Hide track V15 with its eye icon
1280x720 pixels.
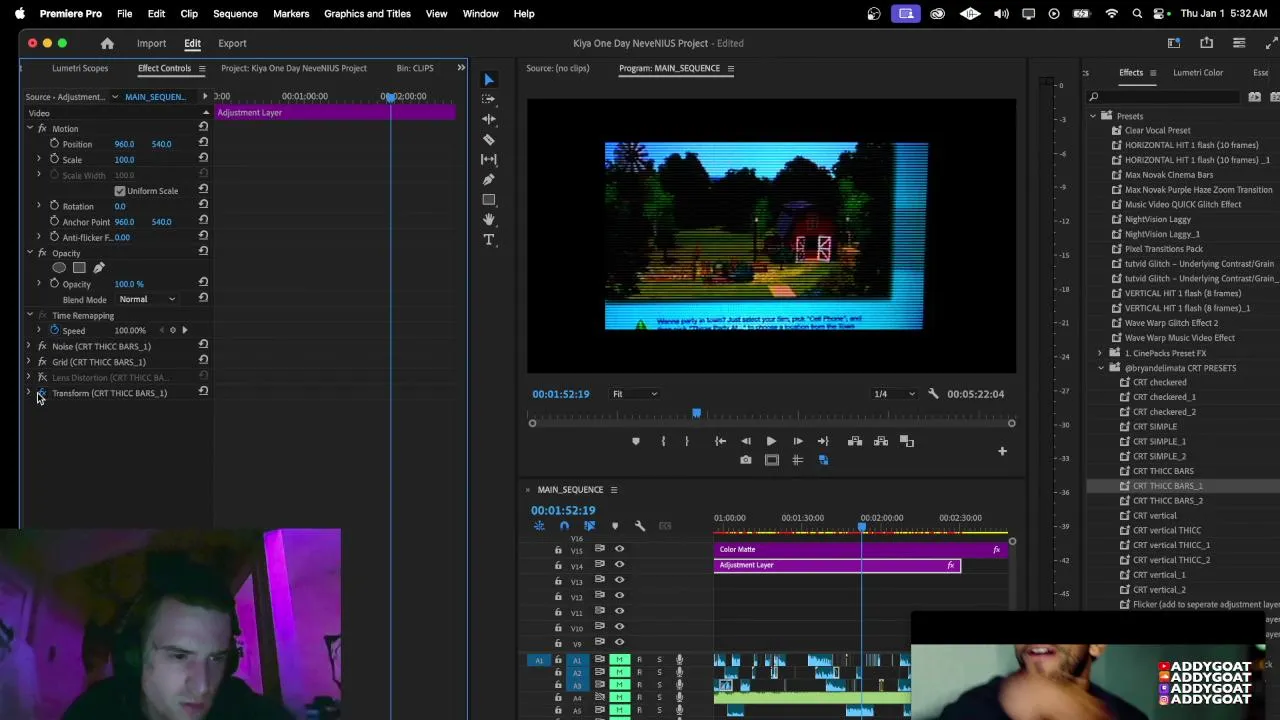619,549
